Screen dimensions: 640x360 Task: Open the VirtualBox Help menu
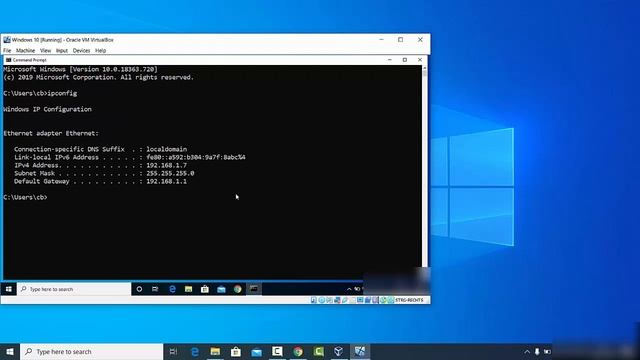100,51
